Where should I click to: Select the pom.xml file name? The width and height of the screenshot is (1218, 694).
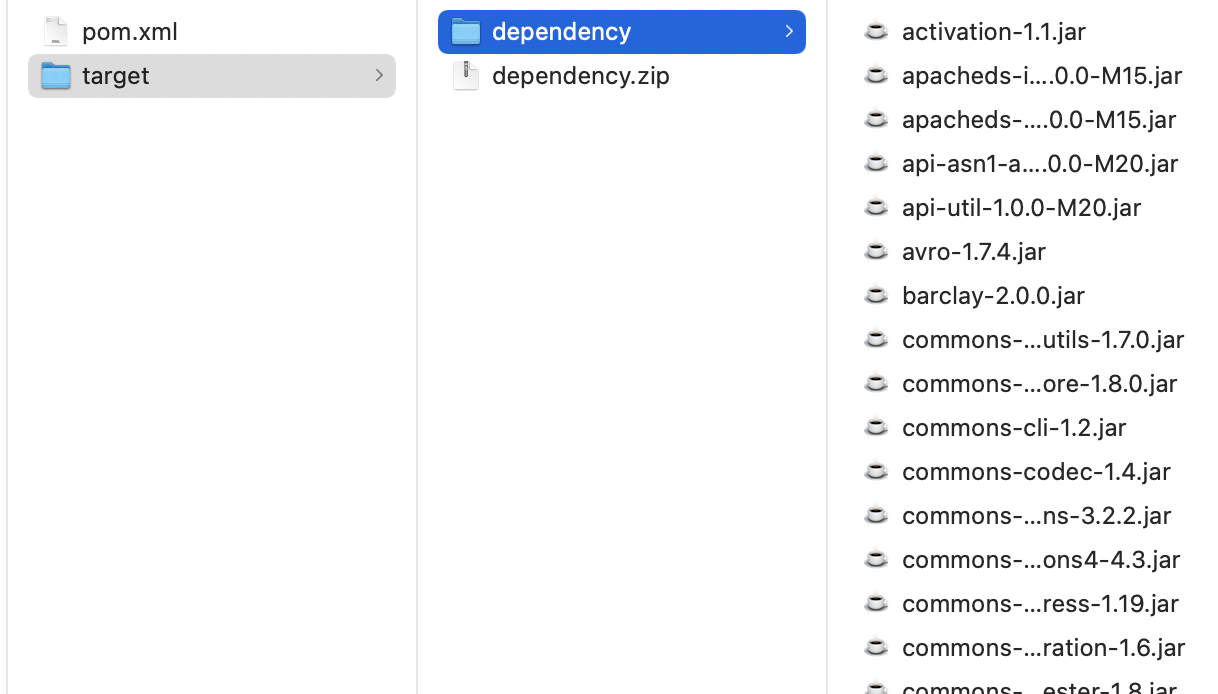130,32
